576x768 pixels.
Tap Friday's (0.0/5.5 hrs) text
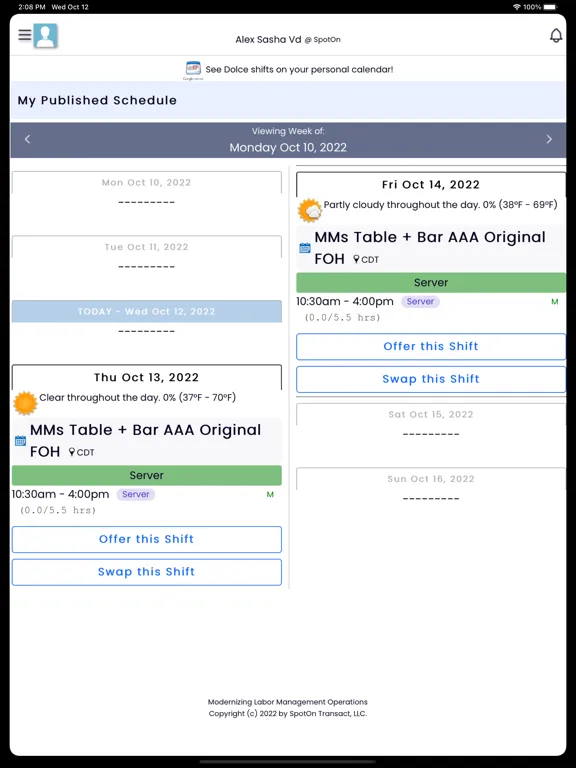point(342,317)
